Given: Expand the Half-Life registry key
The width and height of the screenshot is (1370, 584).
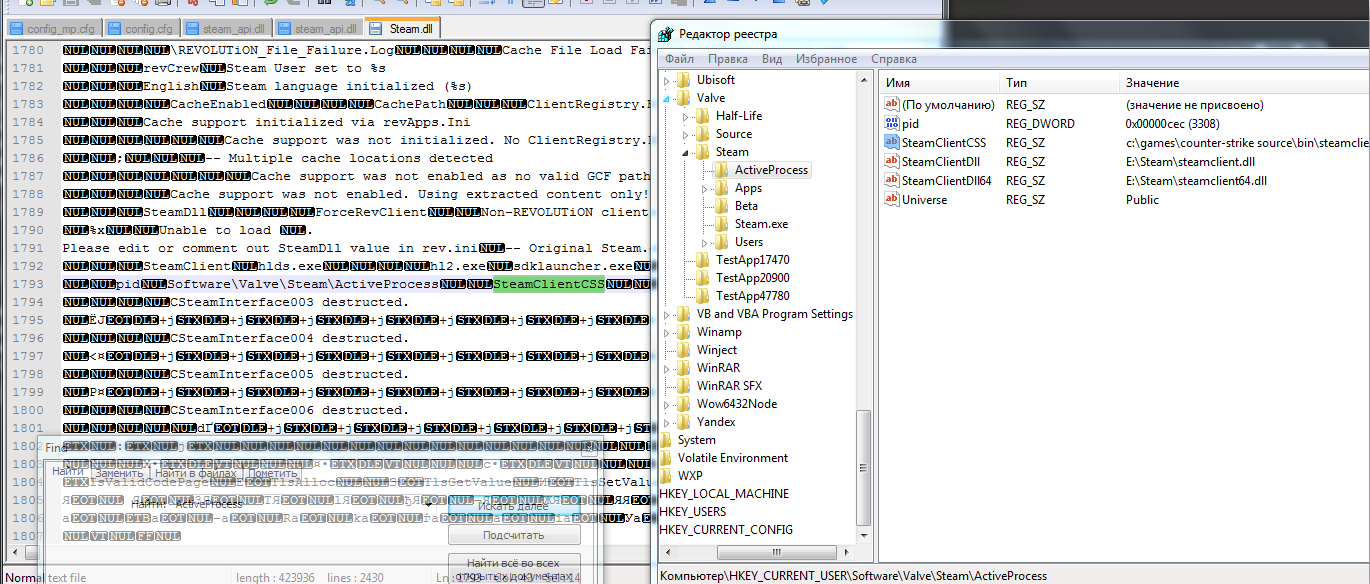Looking at the screenshot, I should [x=686, y=116].
